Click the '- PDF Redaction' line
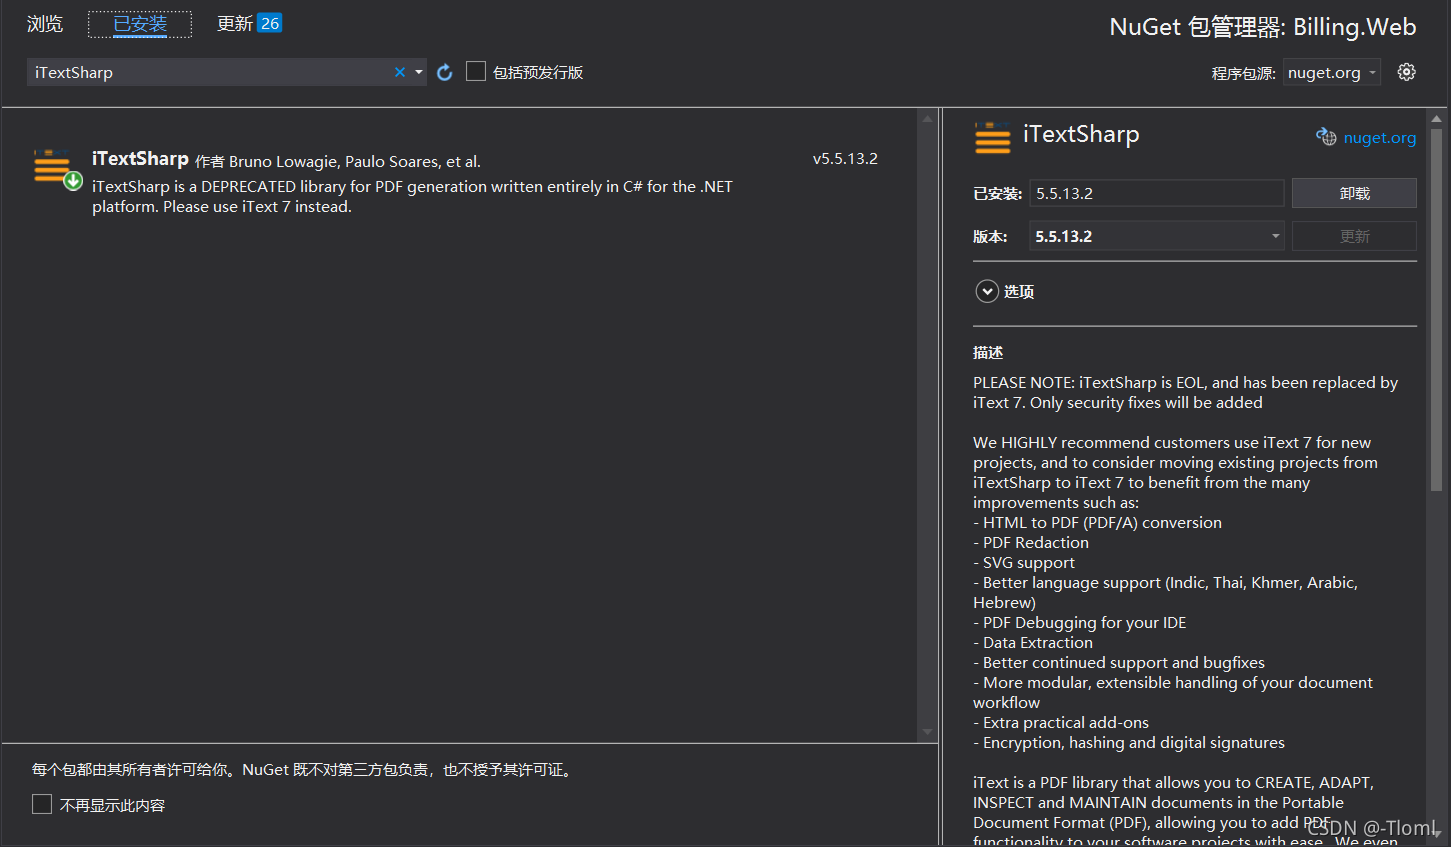The width and height of the screenshot is (1451, 847). tap(1031, 542)
